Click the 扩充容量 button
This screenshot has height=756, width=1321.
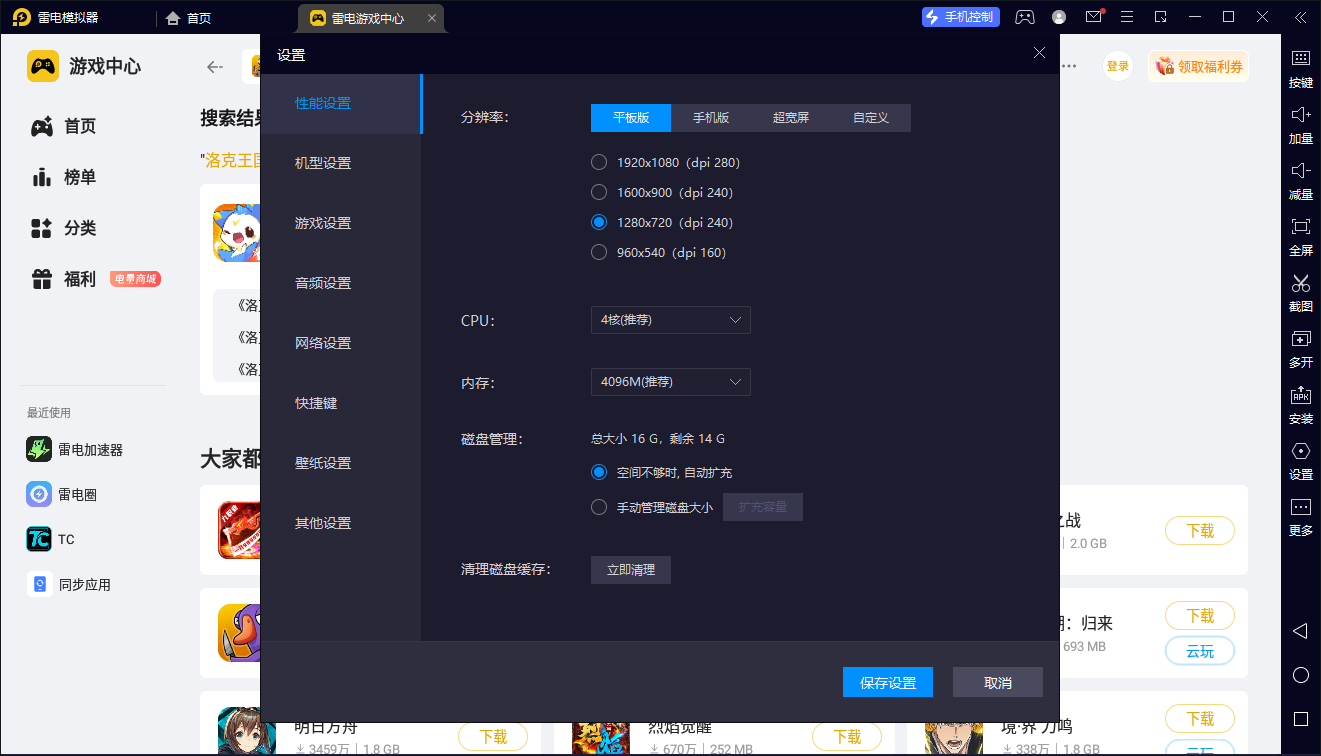tap(763, 507)
